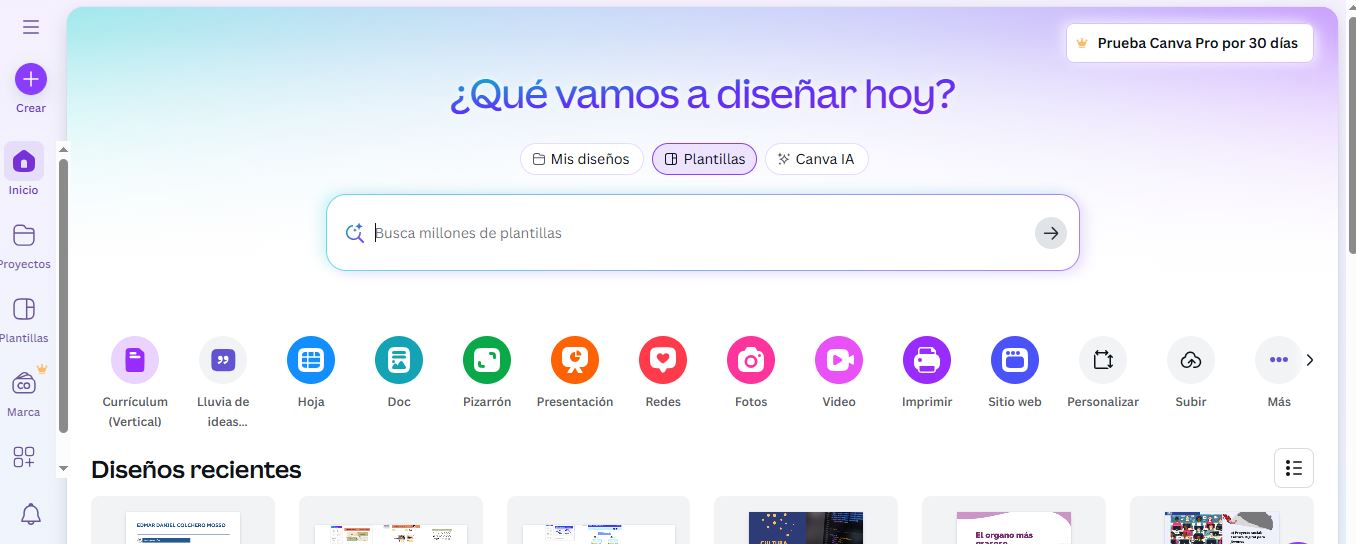This screenshot has width=1356, height=544.
Task: Click the Diseños recientes heading
Action: (x=196, y=469)
